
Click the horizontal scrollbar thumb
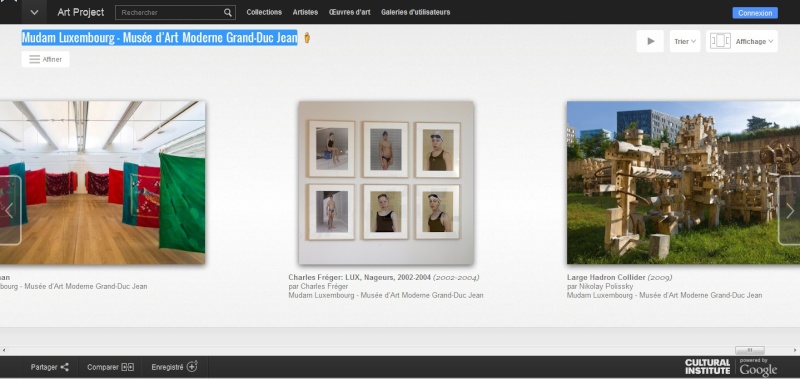(749, 350)
